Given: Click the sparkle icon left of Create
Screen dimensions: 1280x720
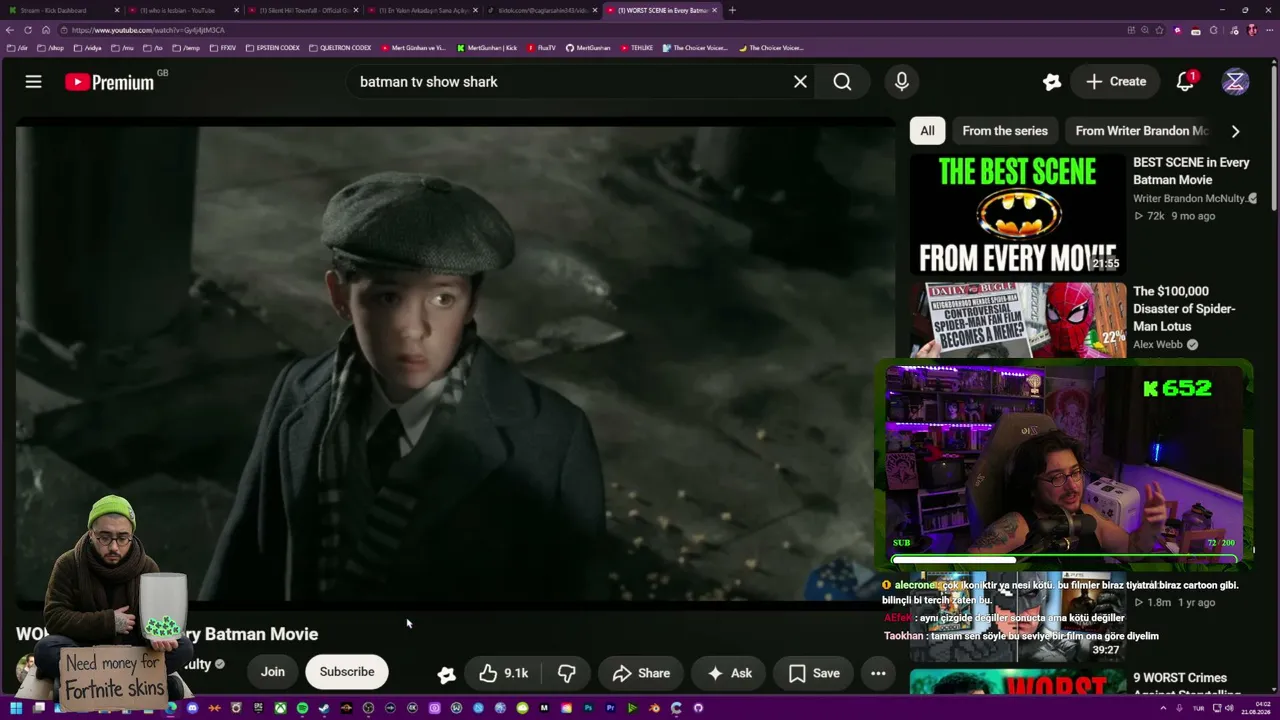Looking at the screenshot, I should [x=1051, y=82].
